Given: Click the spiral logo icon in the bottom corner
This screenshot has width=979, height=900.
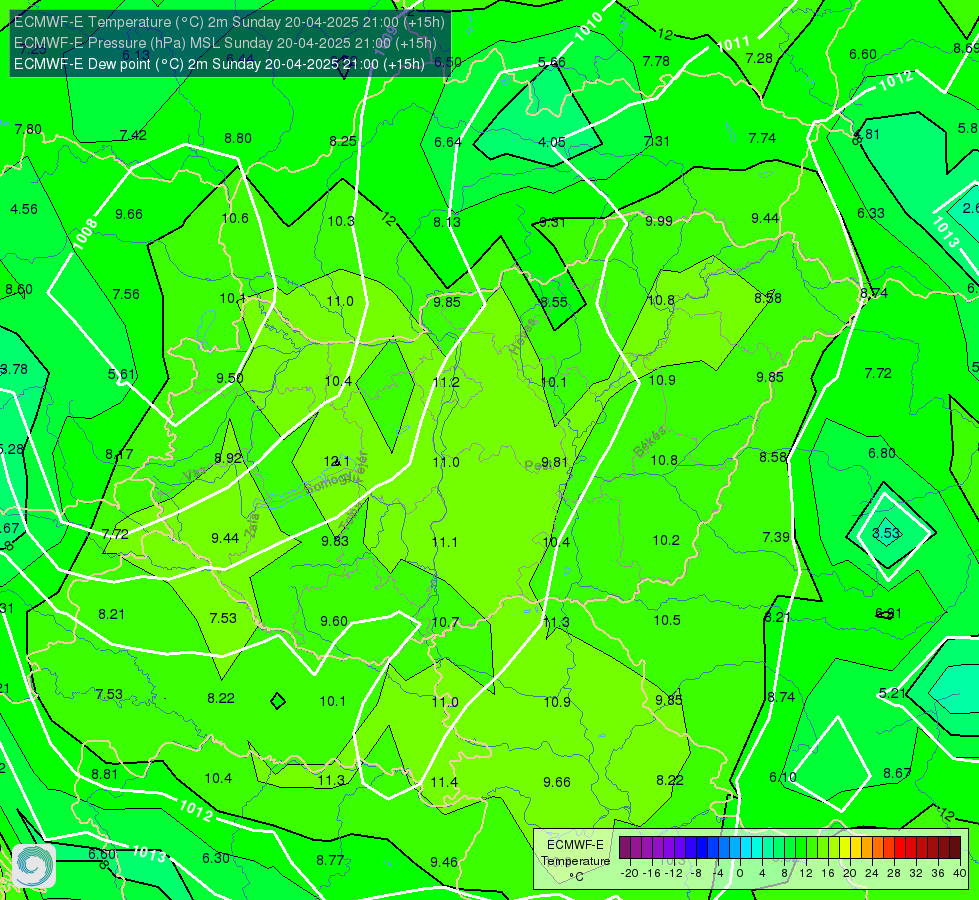Looking at the screenshot, I should (x=34, y=866).
